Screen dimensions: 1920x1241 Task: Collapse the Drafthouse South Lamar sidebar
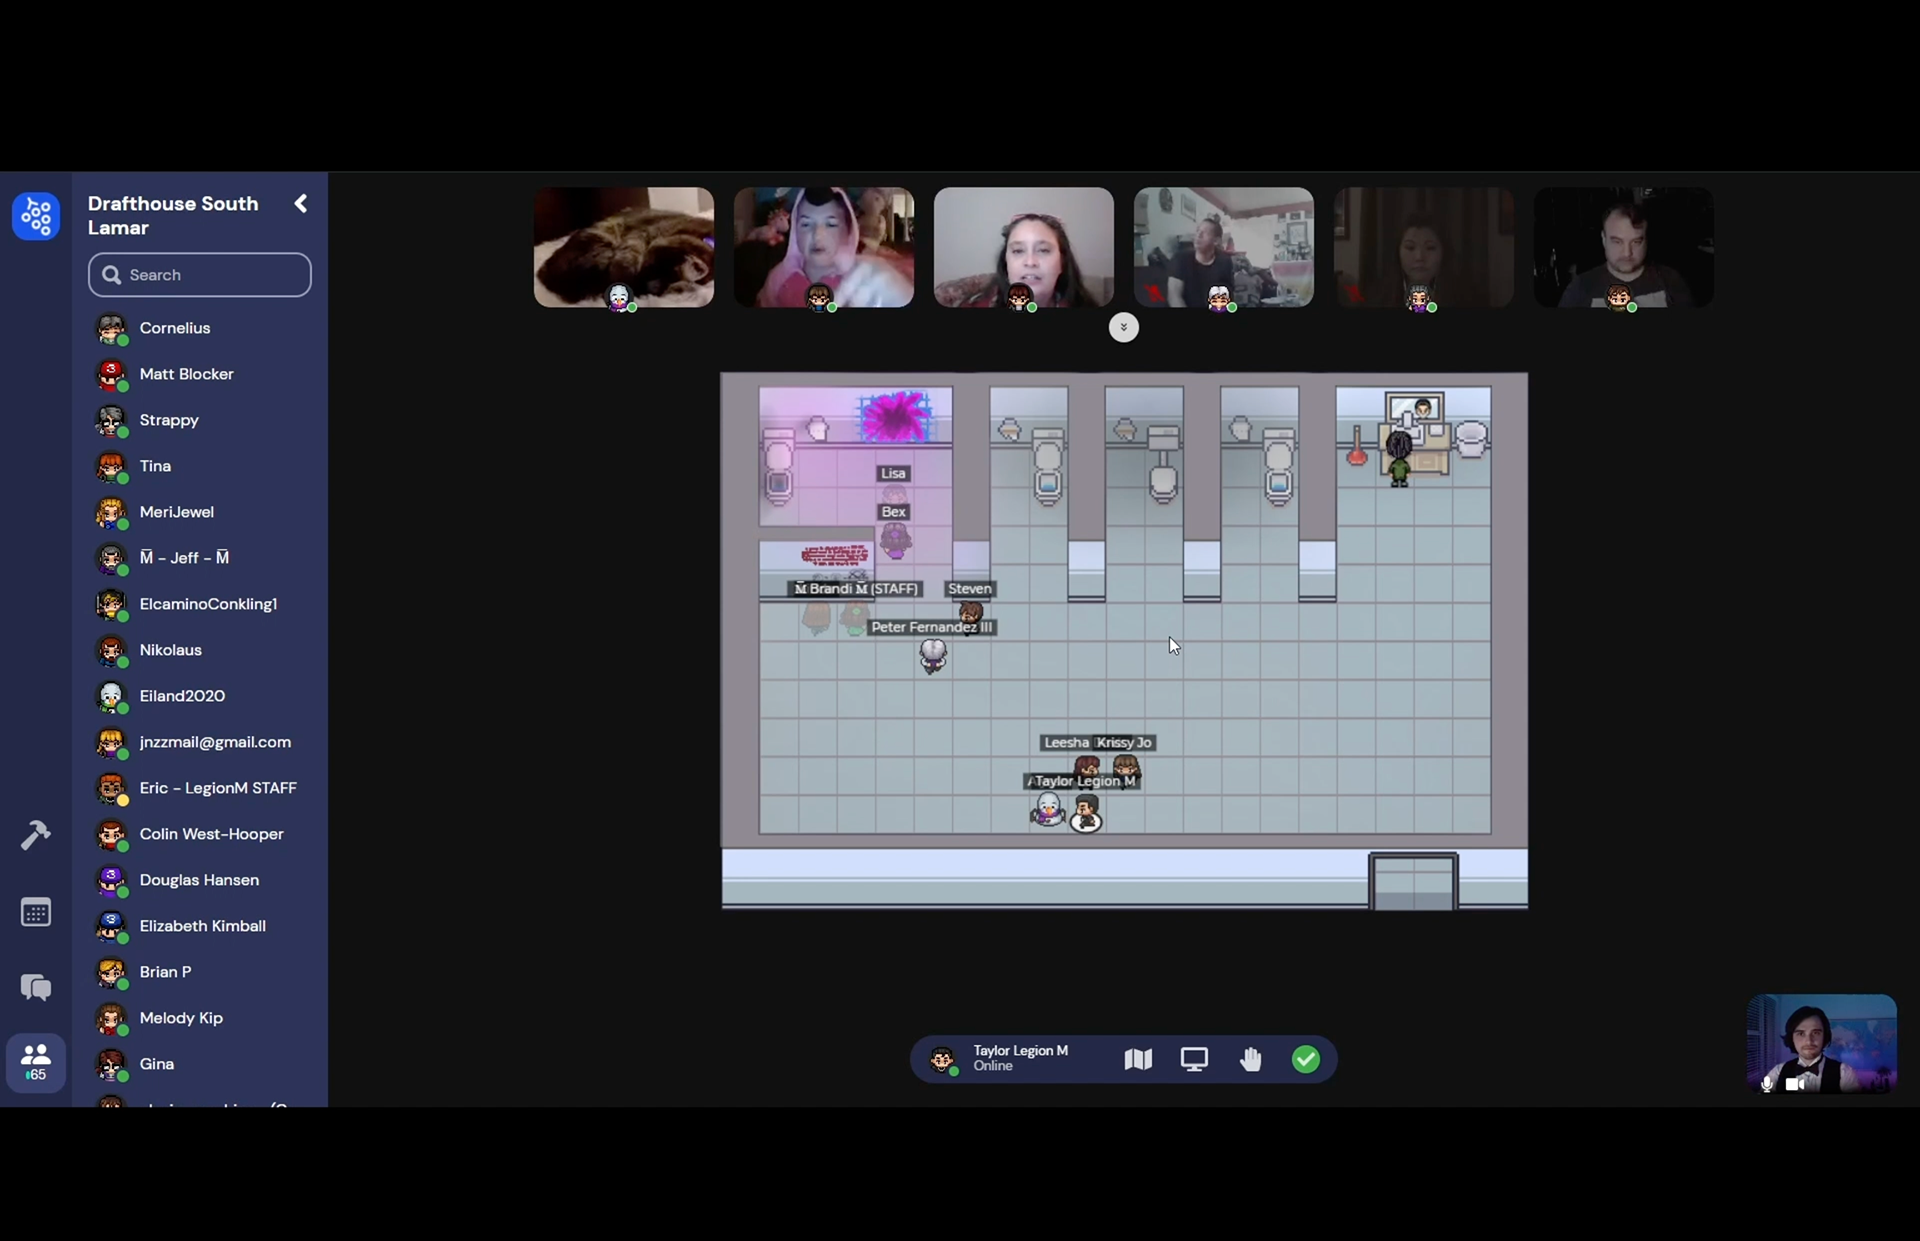coord(300,204)
